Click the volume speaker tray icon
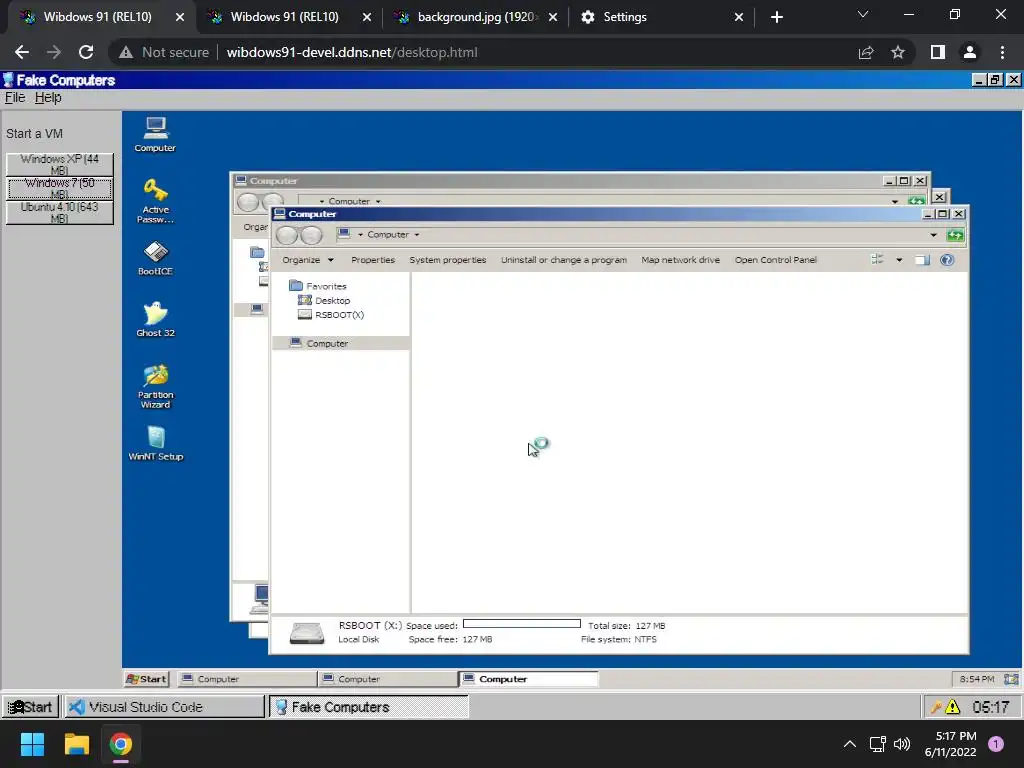The height and width of the screenshot is (768, 1024). tap(902, 744)
